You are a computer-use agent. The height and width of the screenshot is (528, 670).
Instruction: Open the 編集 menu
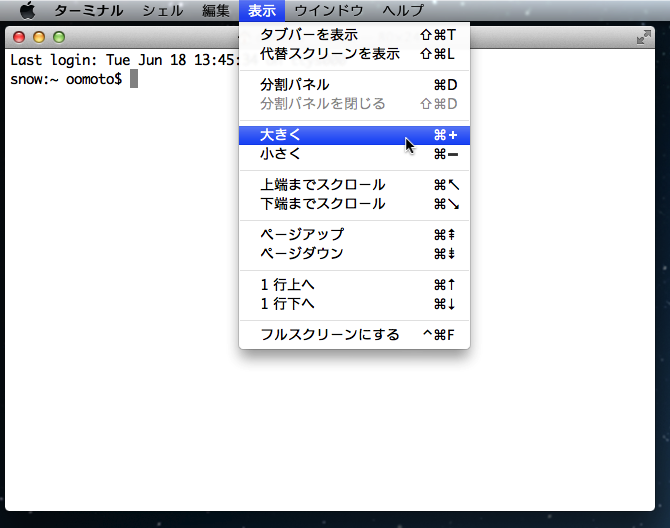pos(215,10)
